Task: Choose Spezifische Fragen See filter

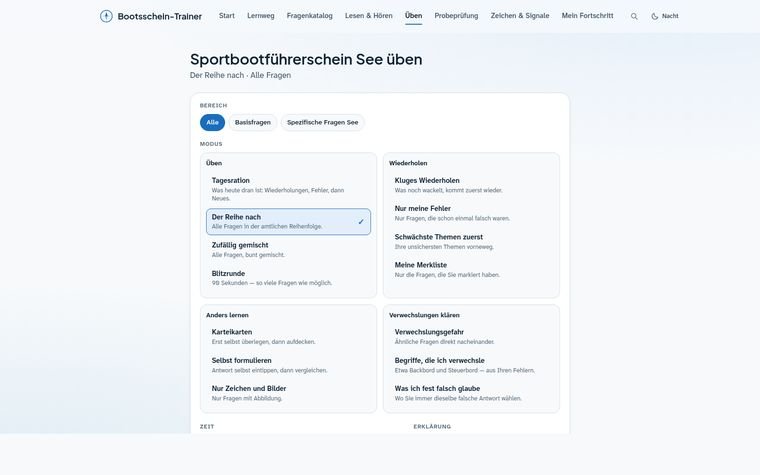Action: point(322,122)
